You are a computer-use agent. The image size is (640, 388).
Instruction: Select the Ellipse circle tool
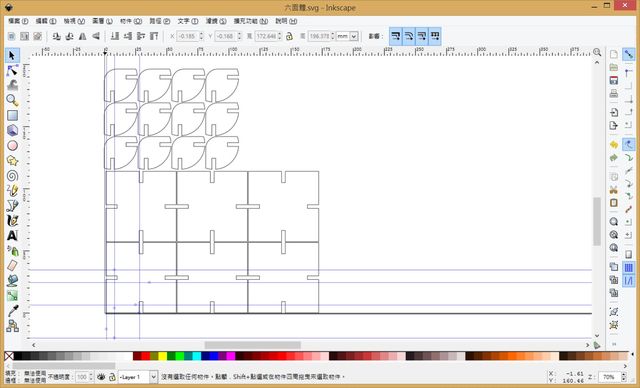pos(12,146)
